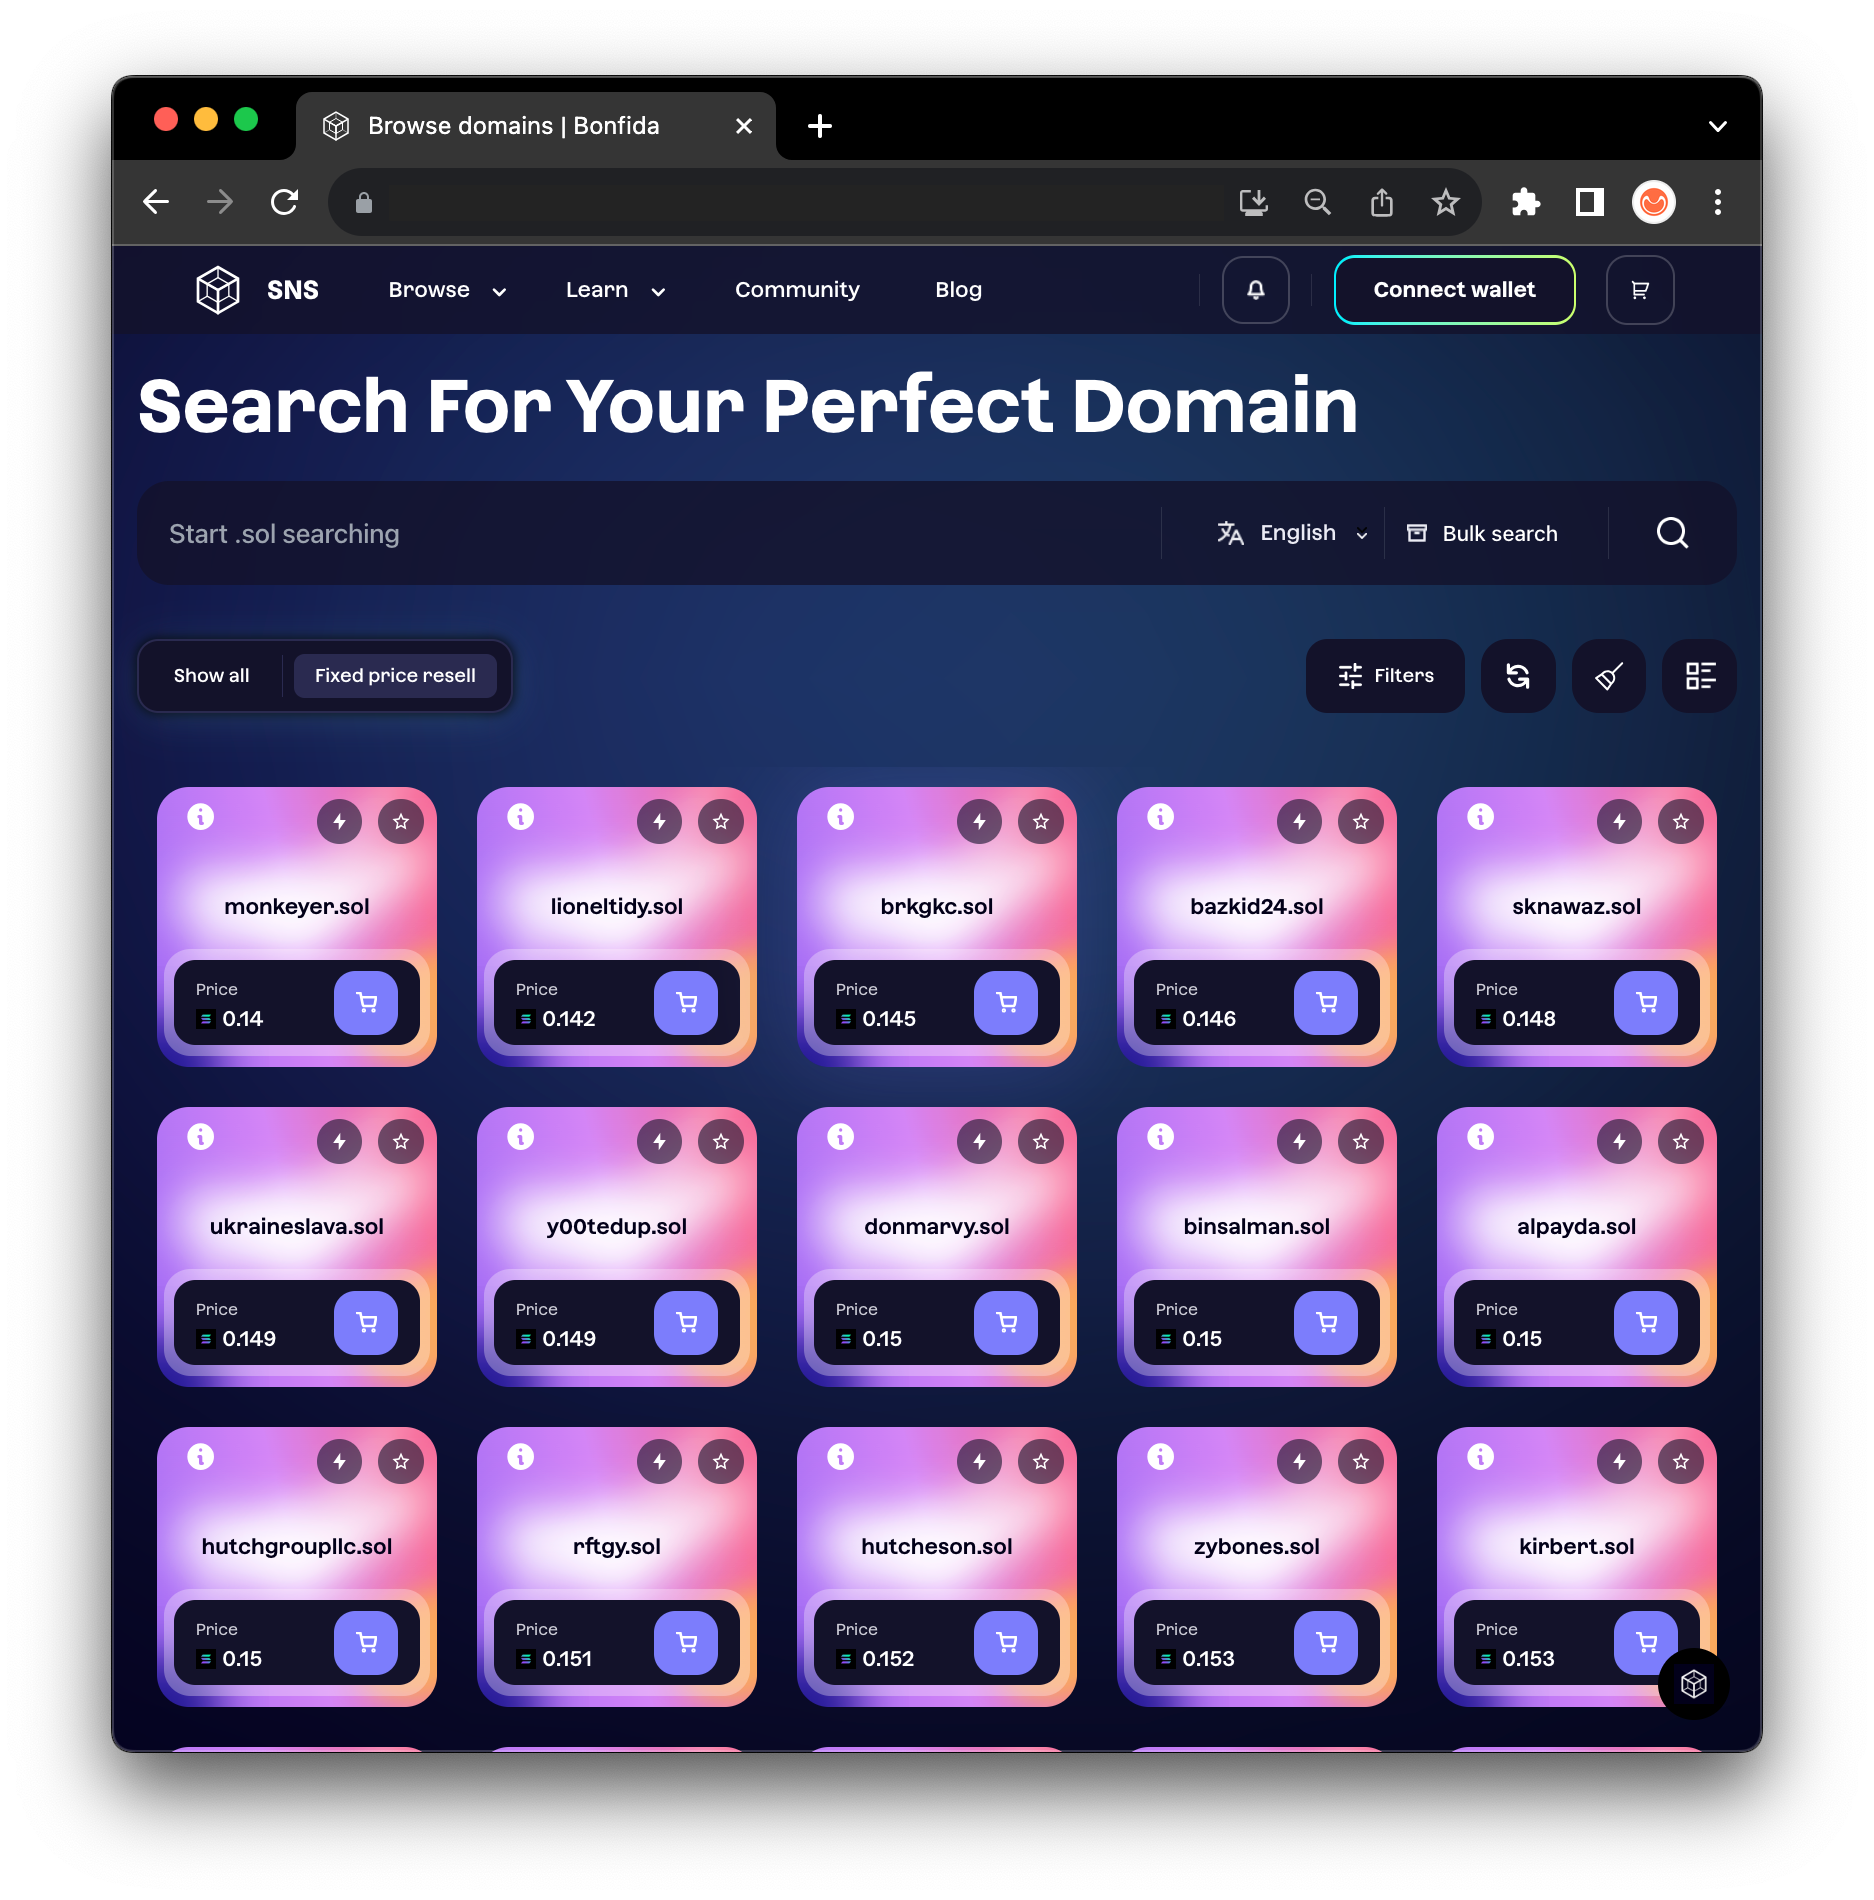1874x1900 pixels.
Task: Switch to list layout view
Action: 1699,676
